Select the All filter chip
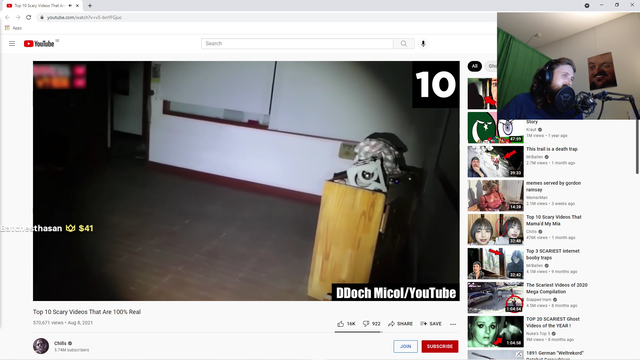 point(474,66)
